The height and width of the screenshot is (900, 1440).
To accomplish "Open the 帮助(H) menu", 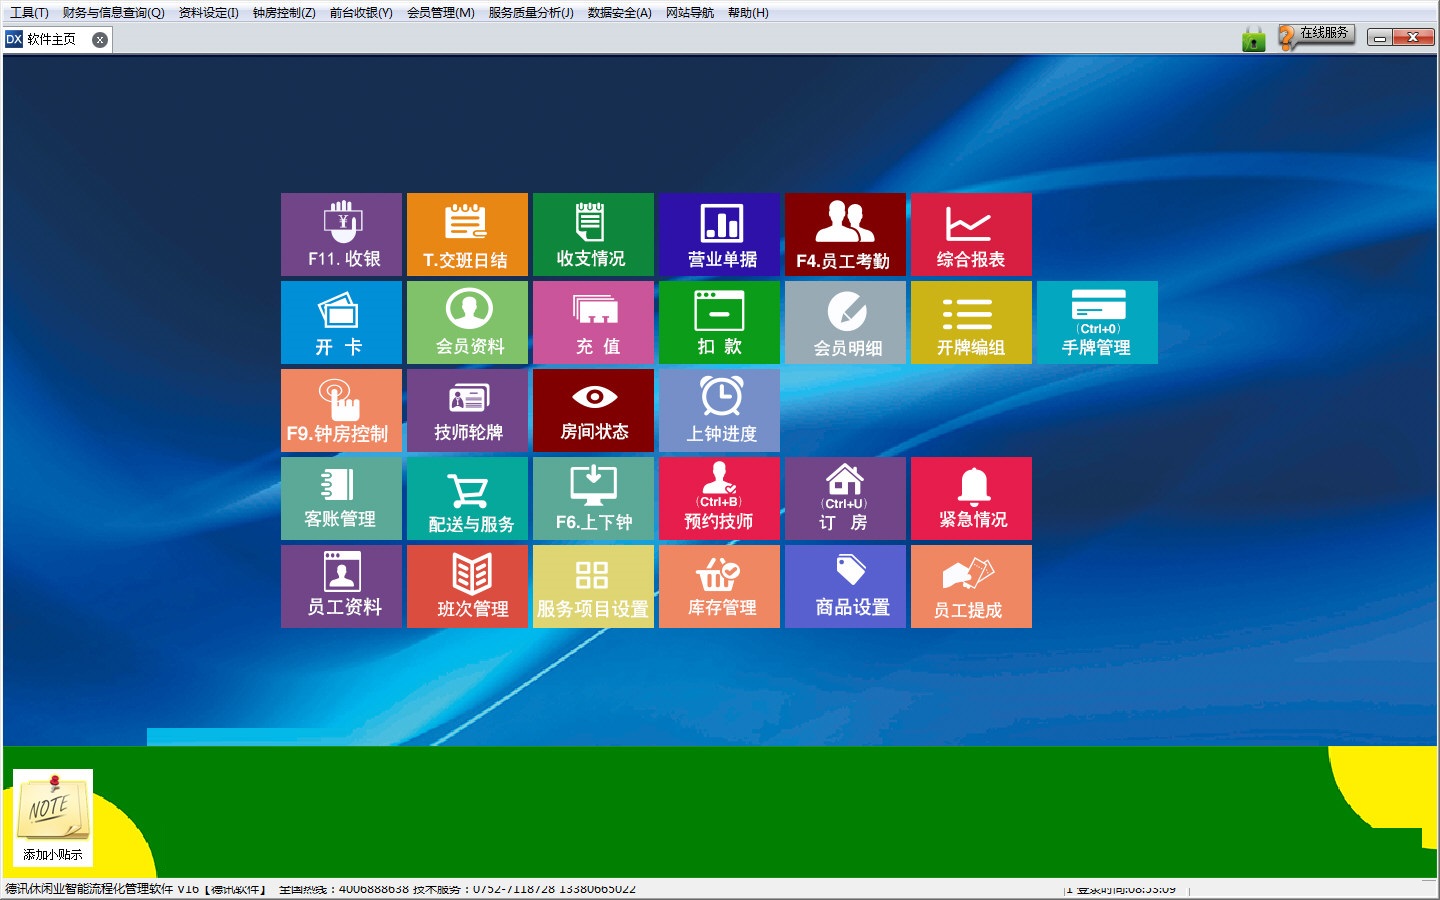I will click(748, 12).
